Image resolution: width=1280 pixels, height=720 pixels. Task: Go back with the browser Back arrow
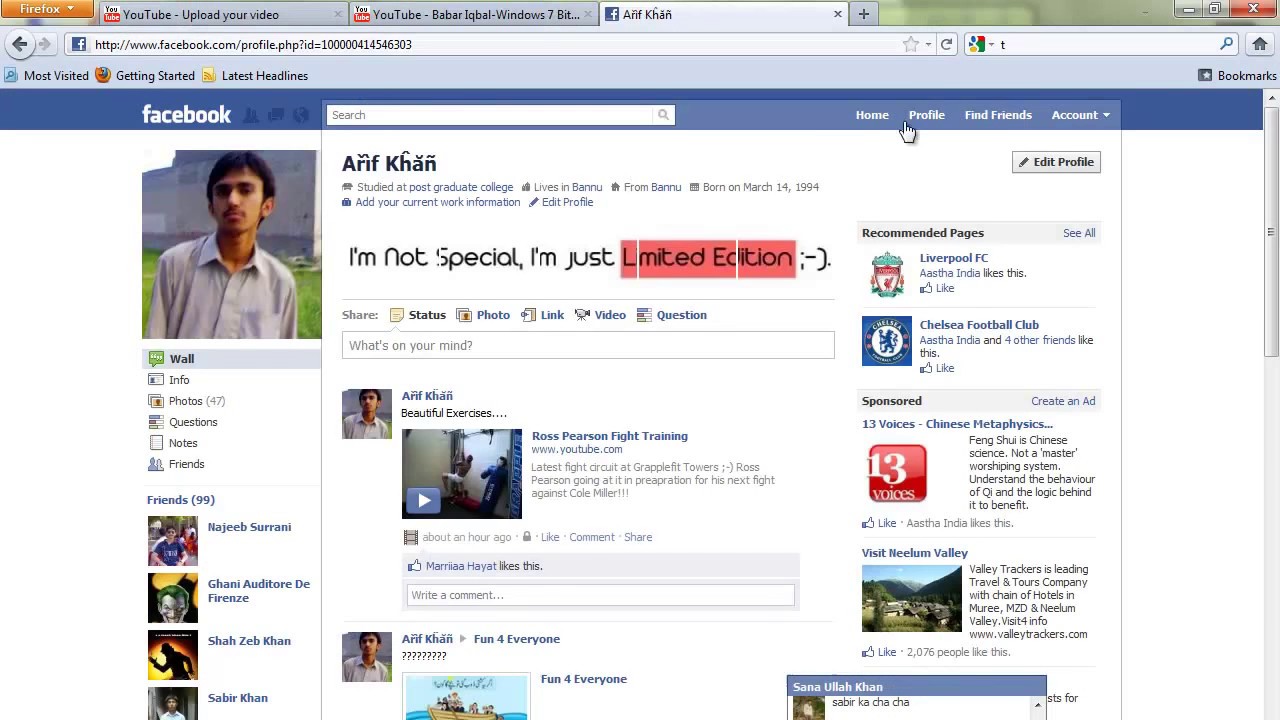(20, 44)
